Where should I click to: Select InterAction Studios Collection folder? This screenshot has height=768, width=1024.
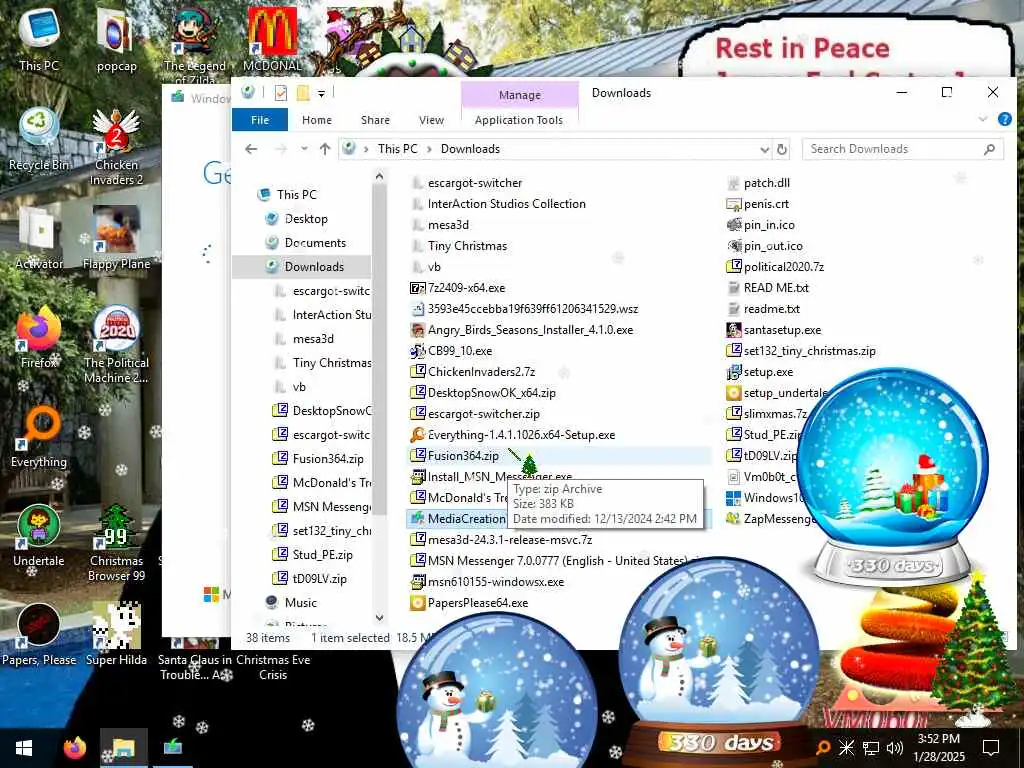pyautogui.click(x=507, y=204)
